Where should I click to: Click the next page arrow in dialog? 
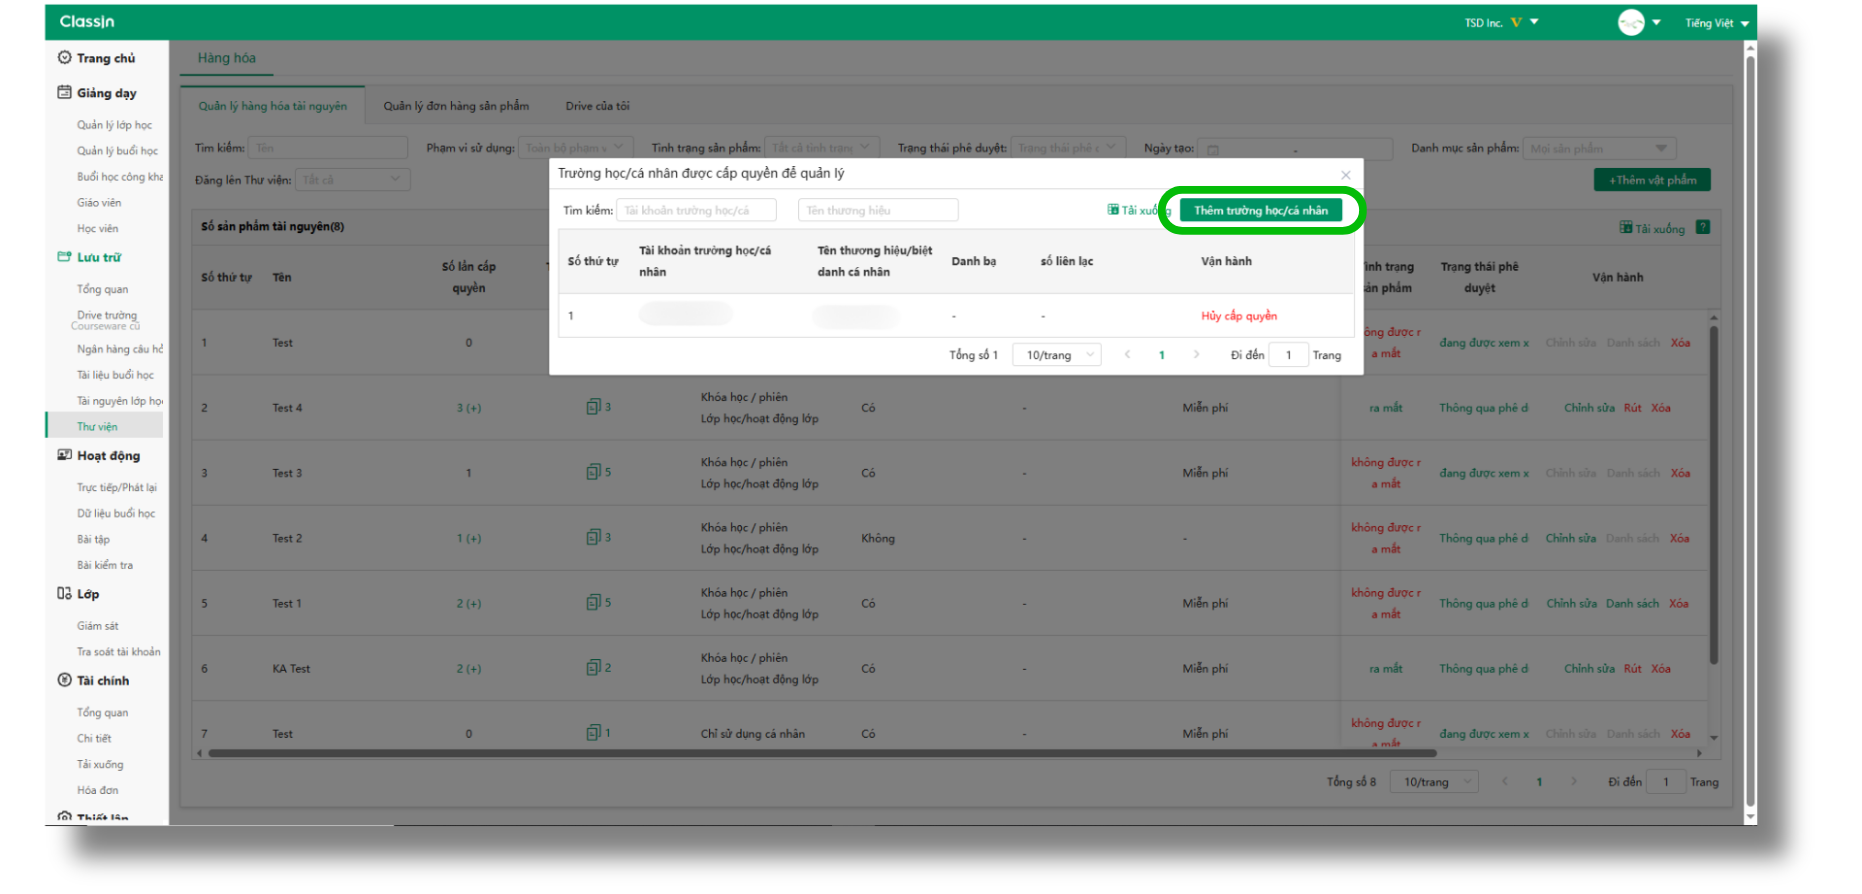1196,355
